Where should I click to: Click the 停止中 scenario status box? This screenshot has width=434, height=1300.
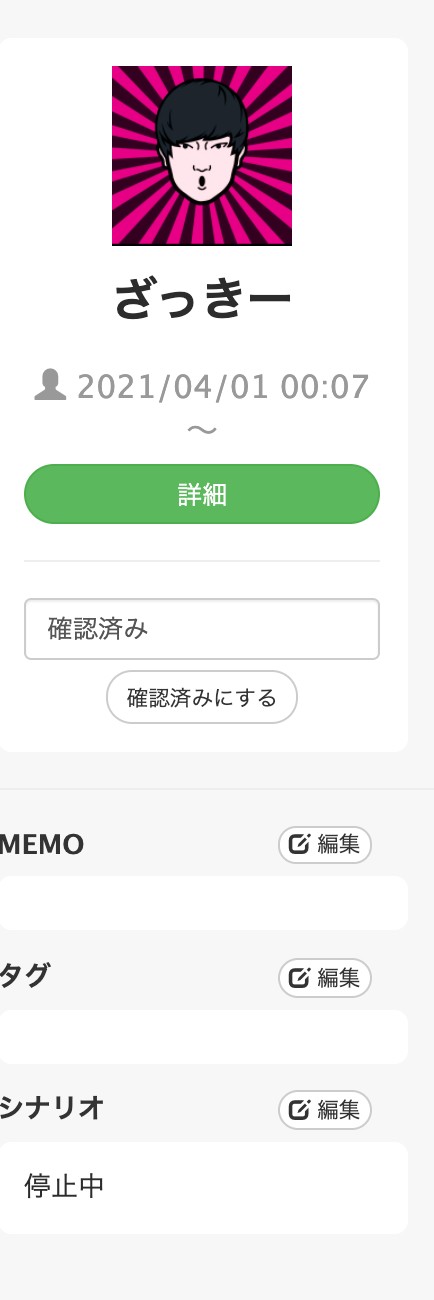point(204,1188)
